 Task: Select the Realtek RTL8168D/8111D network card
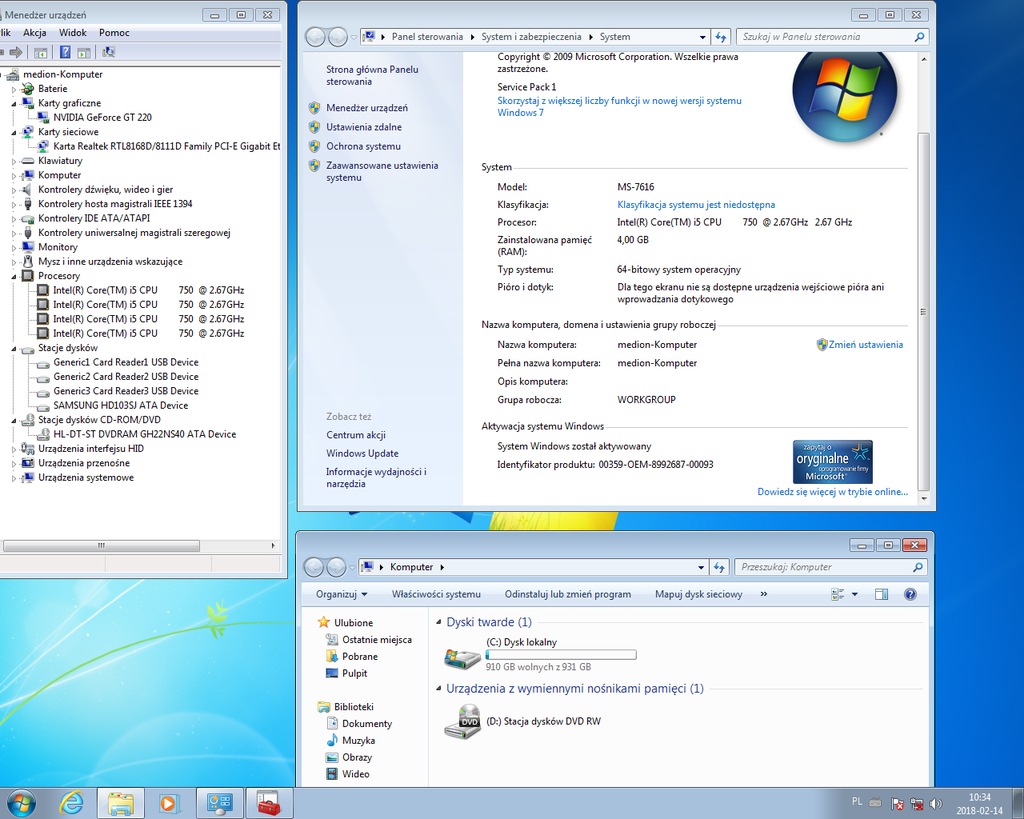tap(167, 146)
